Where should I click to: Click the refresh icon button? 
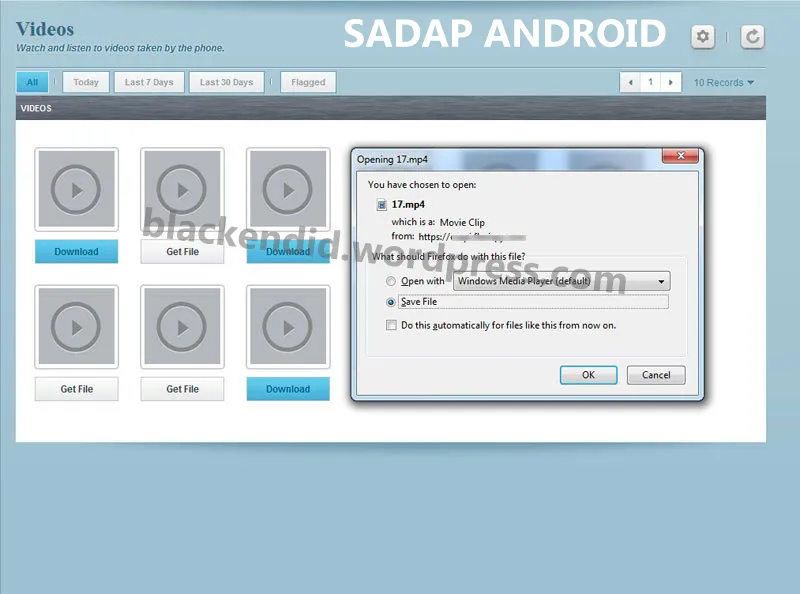(752, 37)
